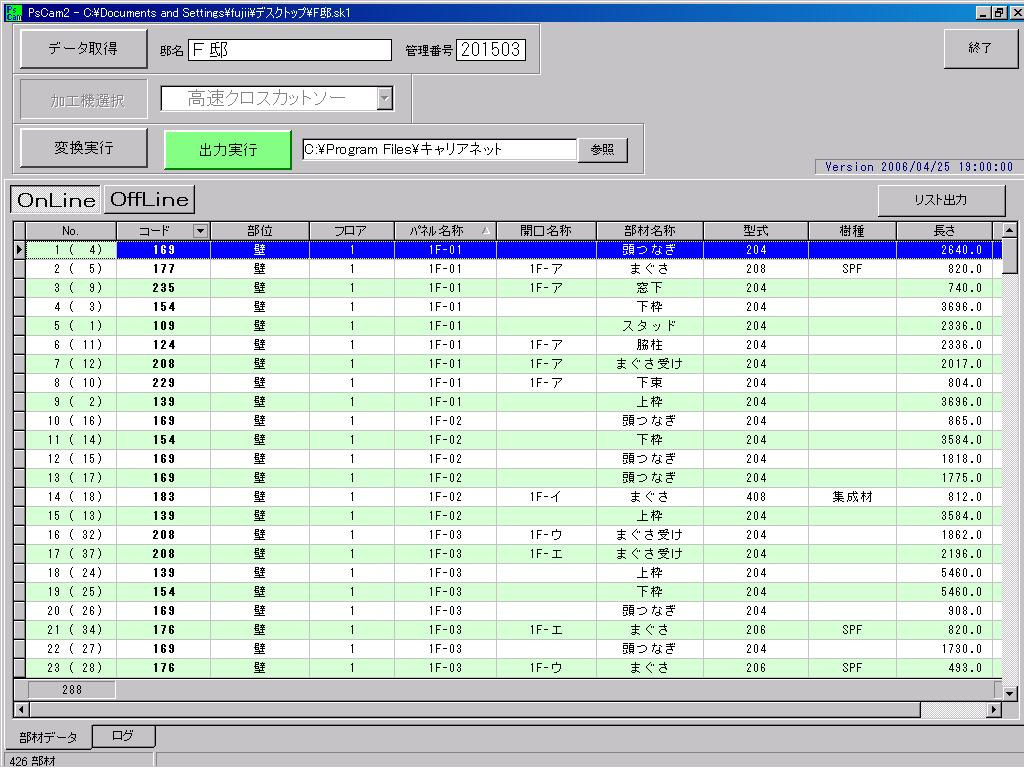This screenshot has width=1024, height=768.
Task: Expand the 高速クロスカットソー machine dropdown
Action: coord(385,98)
